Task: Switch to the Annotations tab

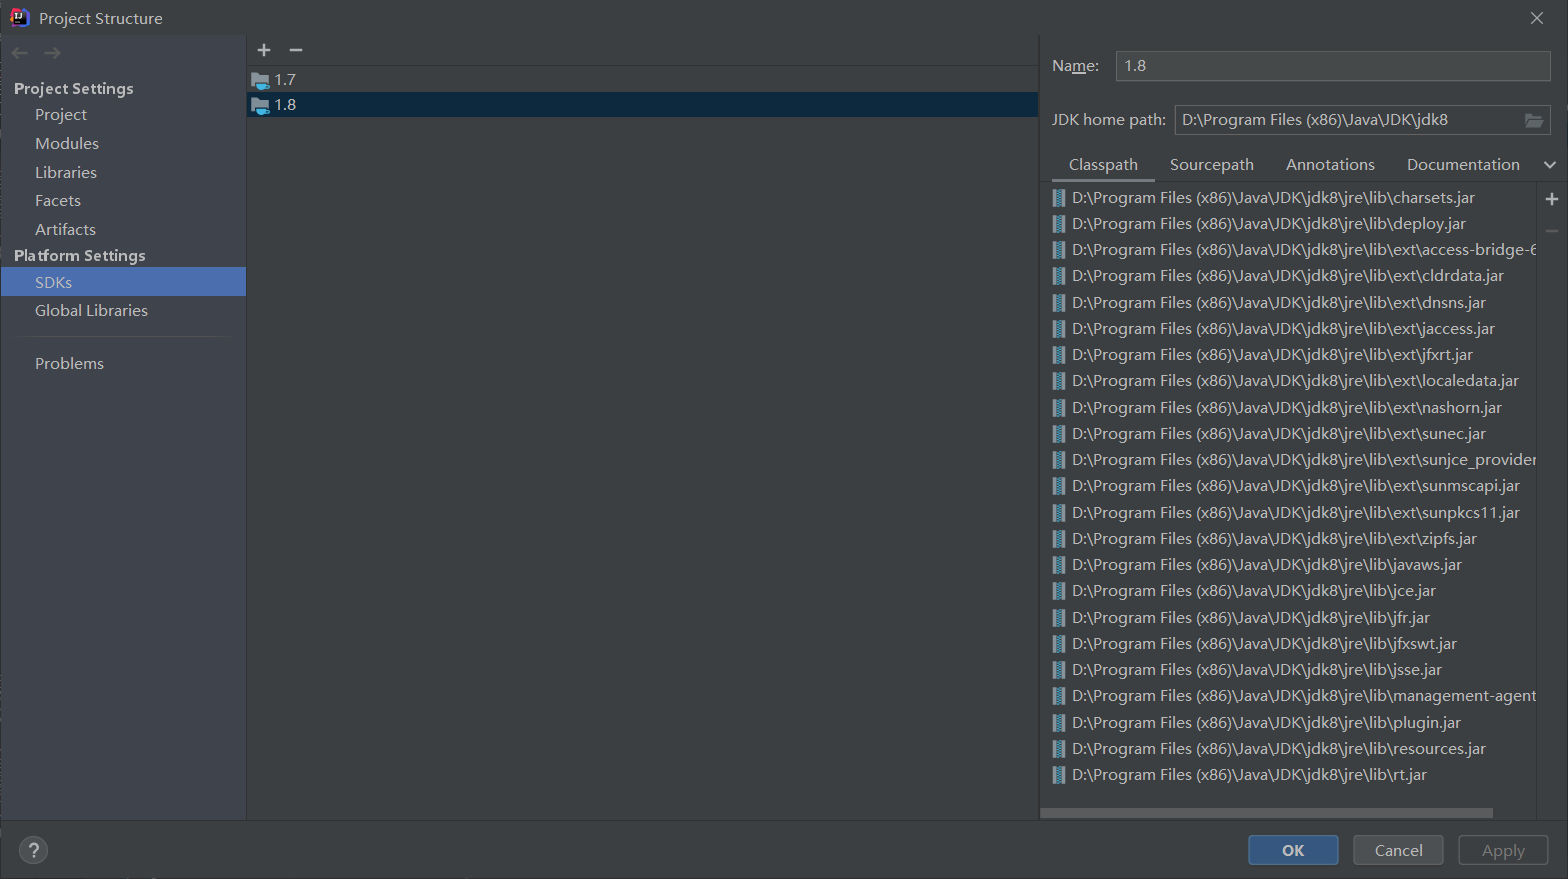Action: 1330,165
